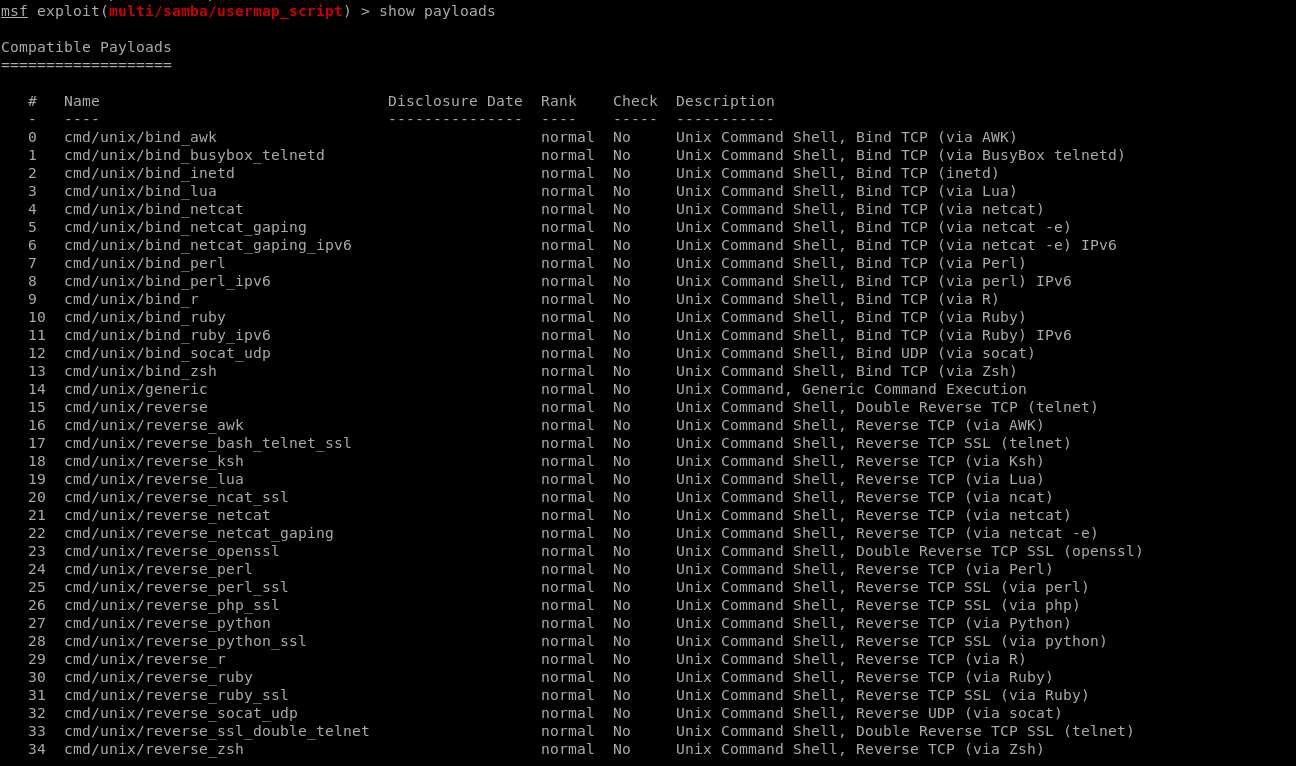
Task: Click the 'Disclosure Date' column header
Action: [455, 101]
